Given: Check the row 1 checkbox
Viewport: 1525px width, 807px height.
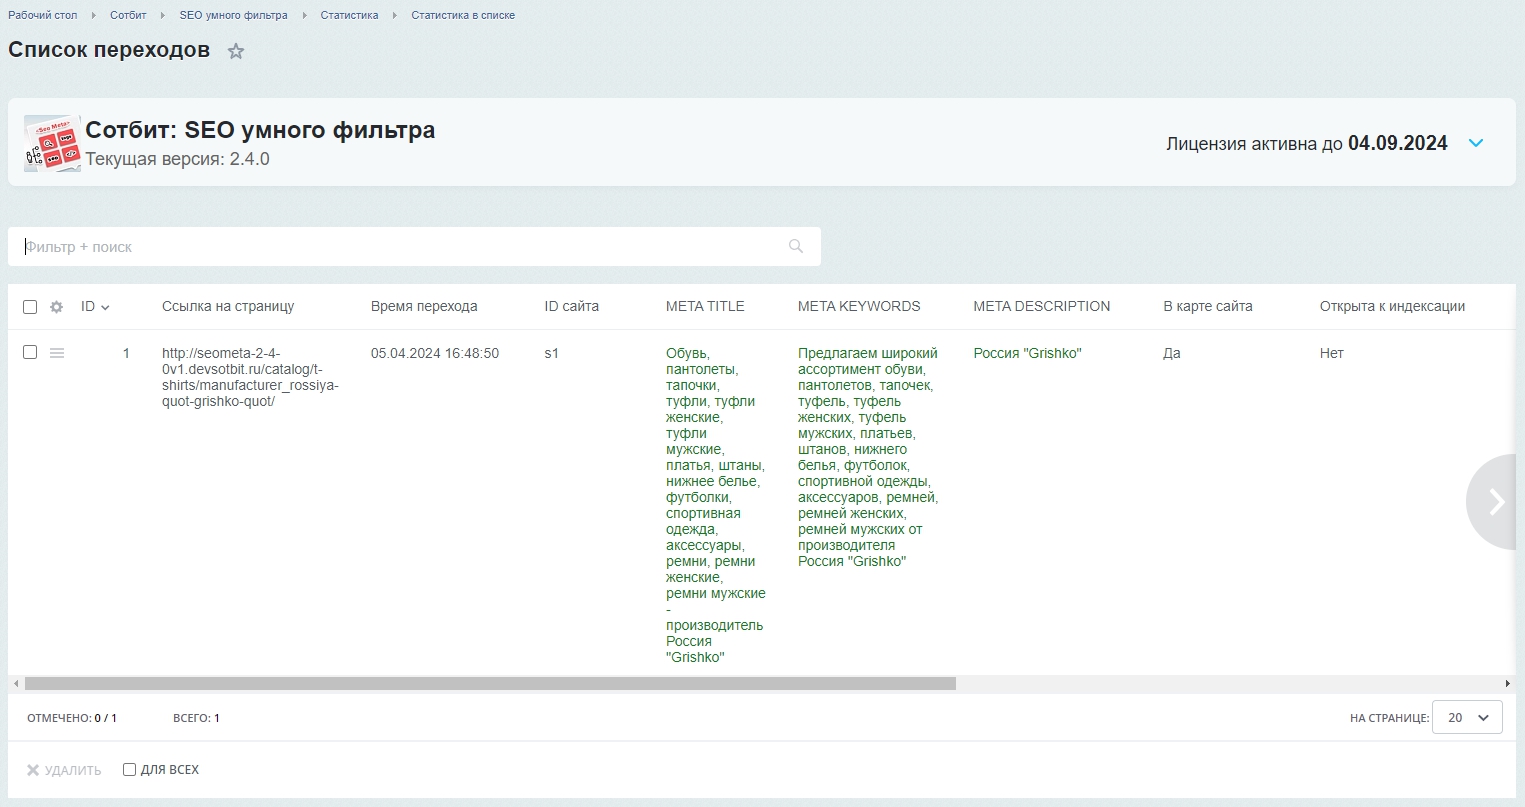Looking at the screenshot, I should click(x=30, y=352).
